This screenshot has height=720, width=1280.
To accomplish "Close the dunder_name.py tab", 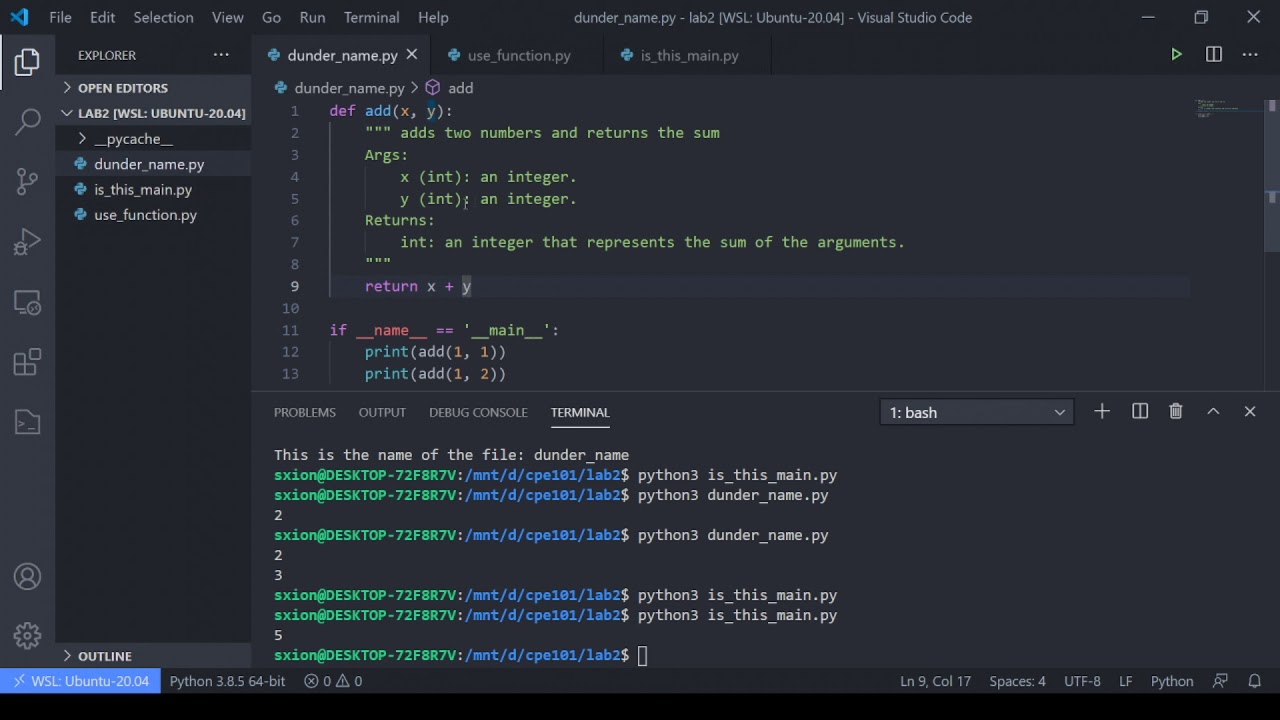I will click(x=412, y=55).
